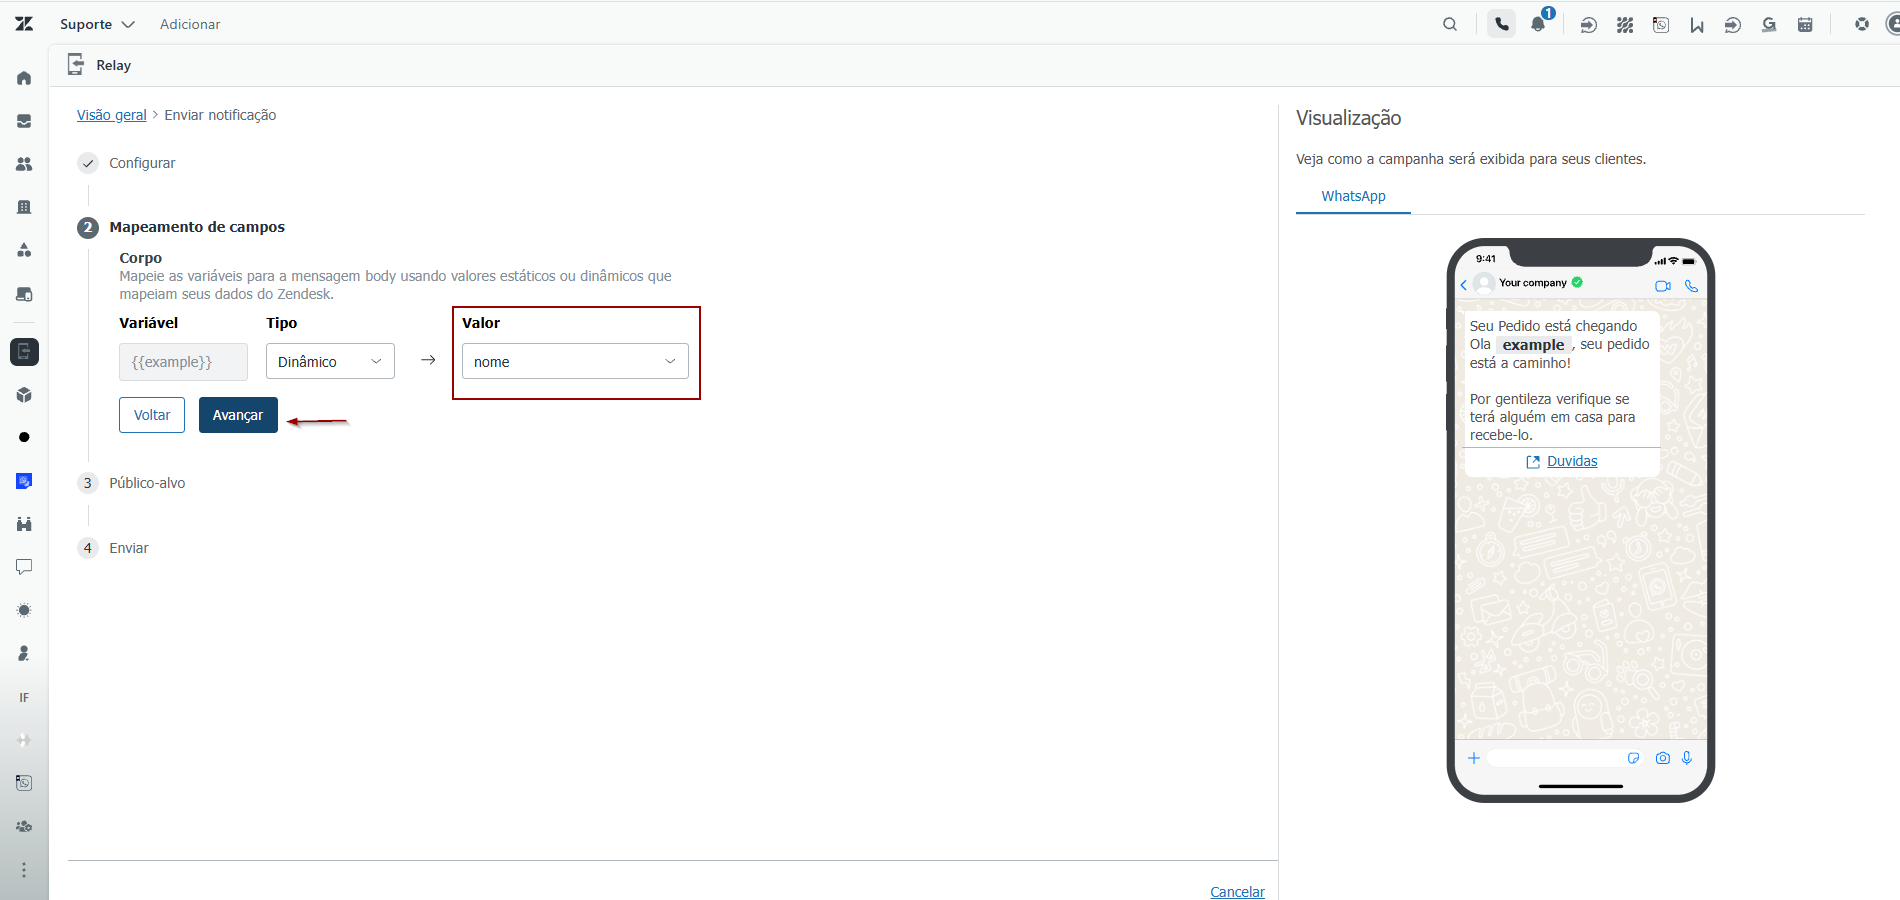Click the camera icon in preview chat bar
The image size is (1900, 900).
point(1662,758)
